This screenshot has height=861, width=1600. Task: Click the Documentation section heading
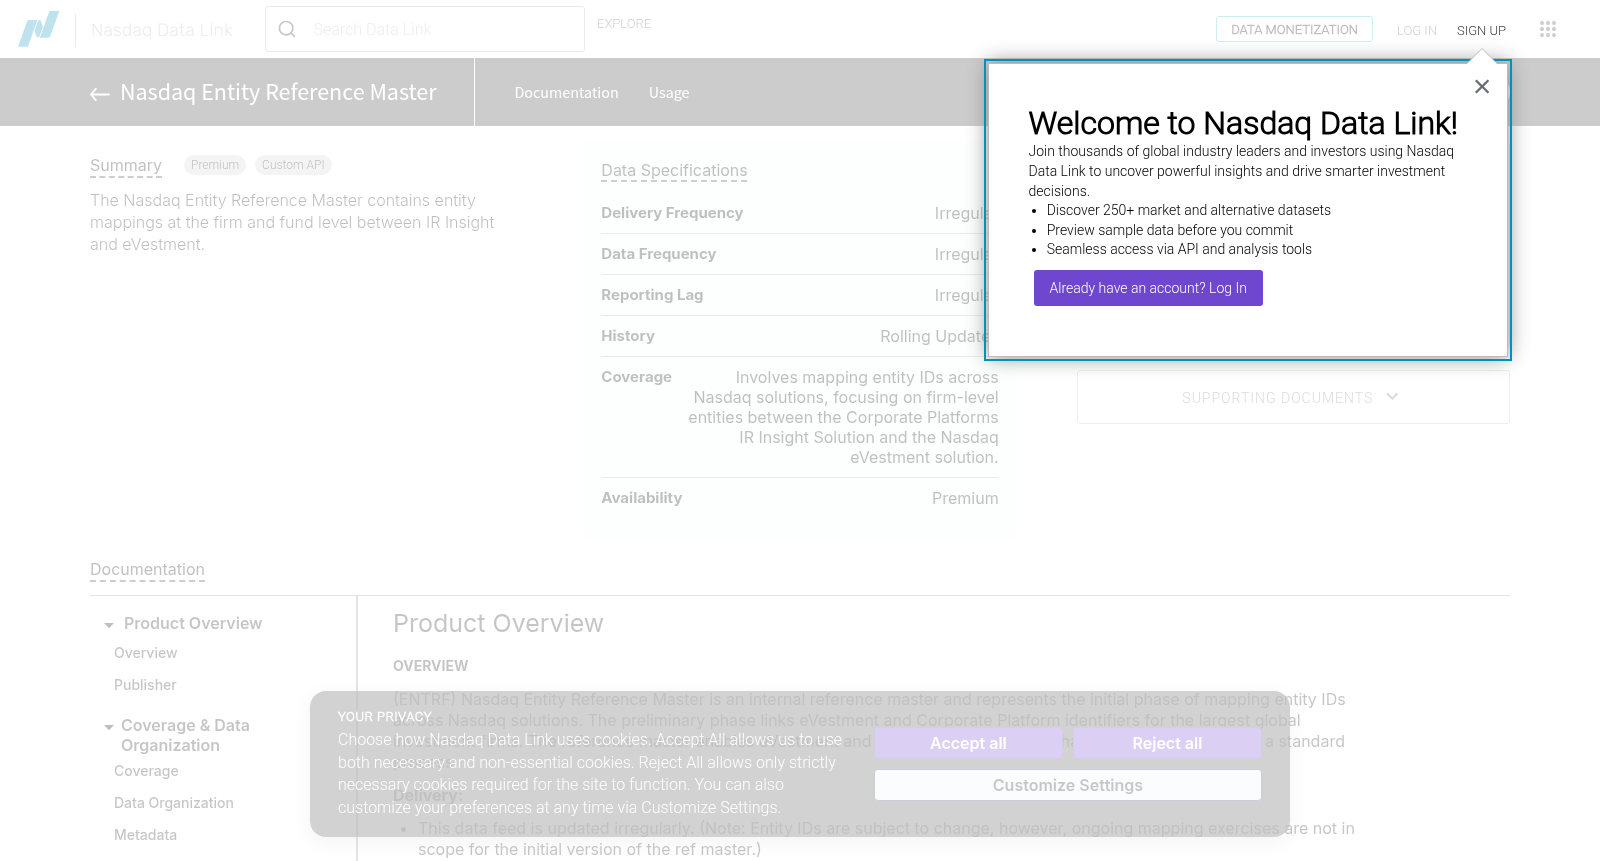point(147,570)
